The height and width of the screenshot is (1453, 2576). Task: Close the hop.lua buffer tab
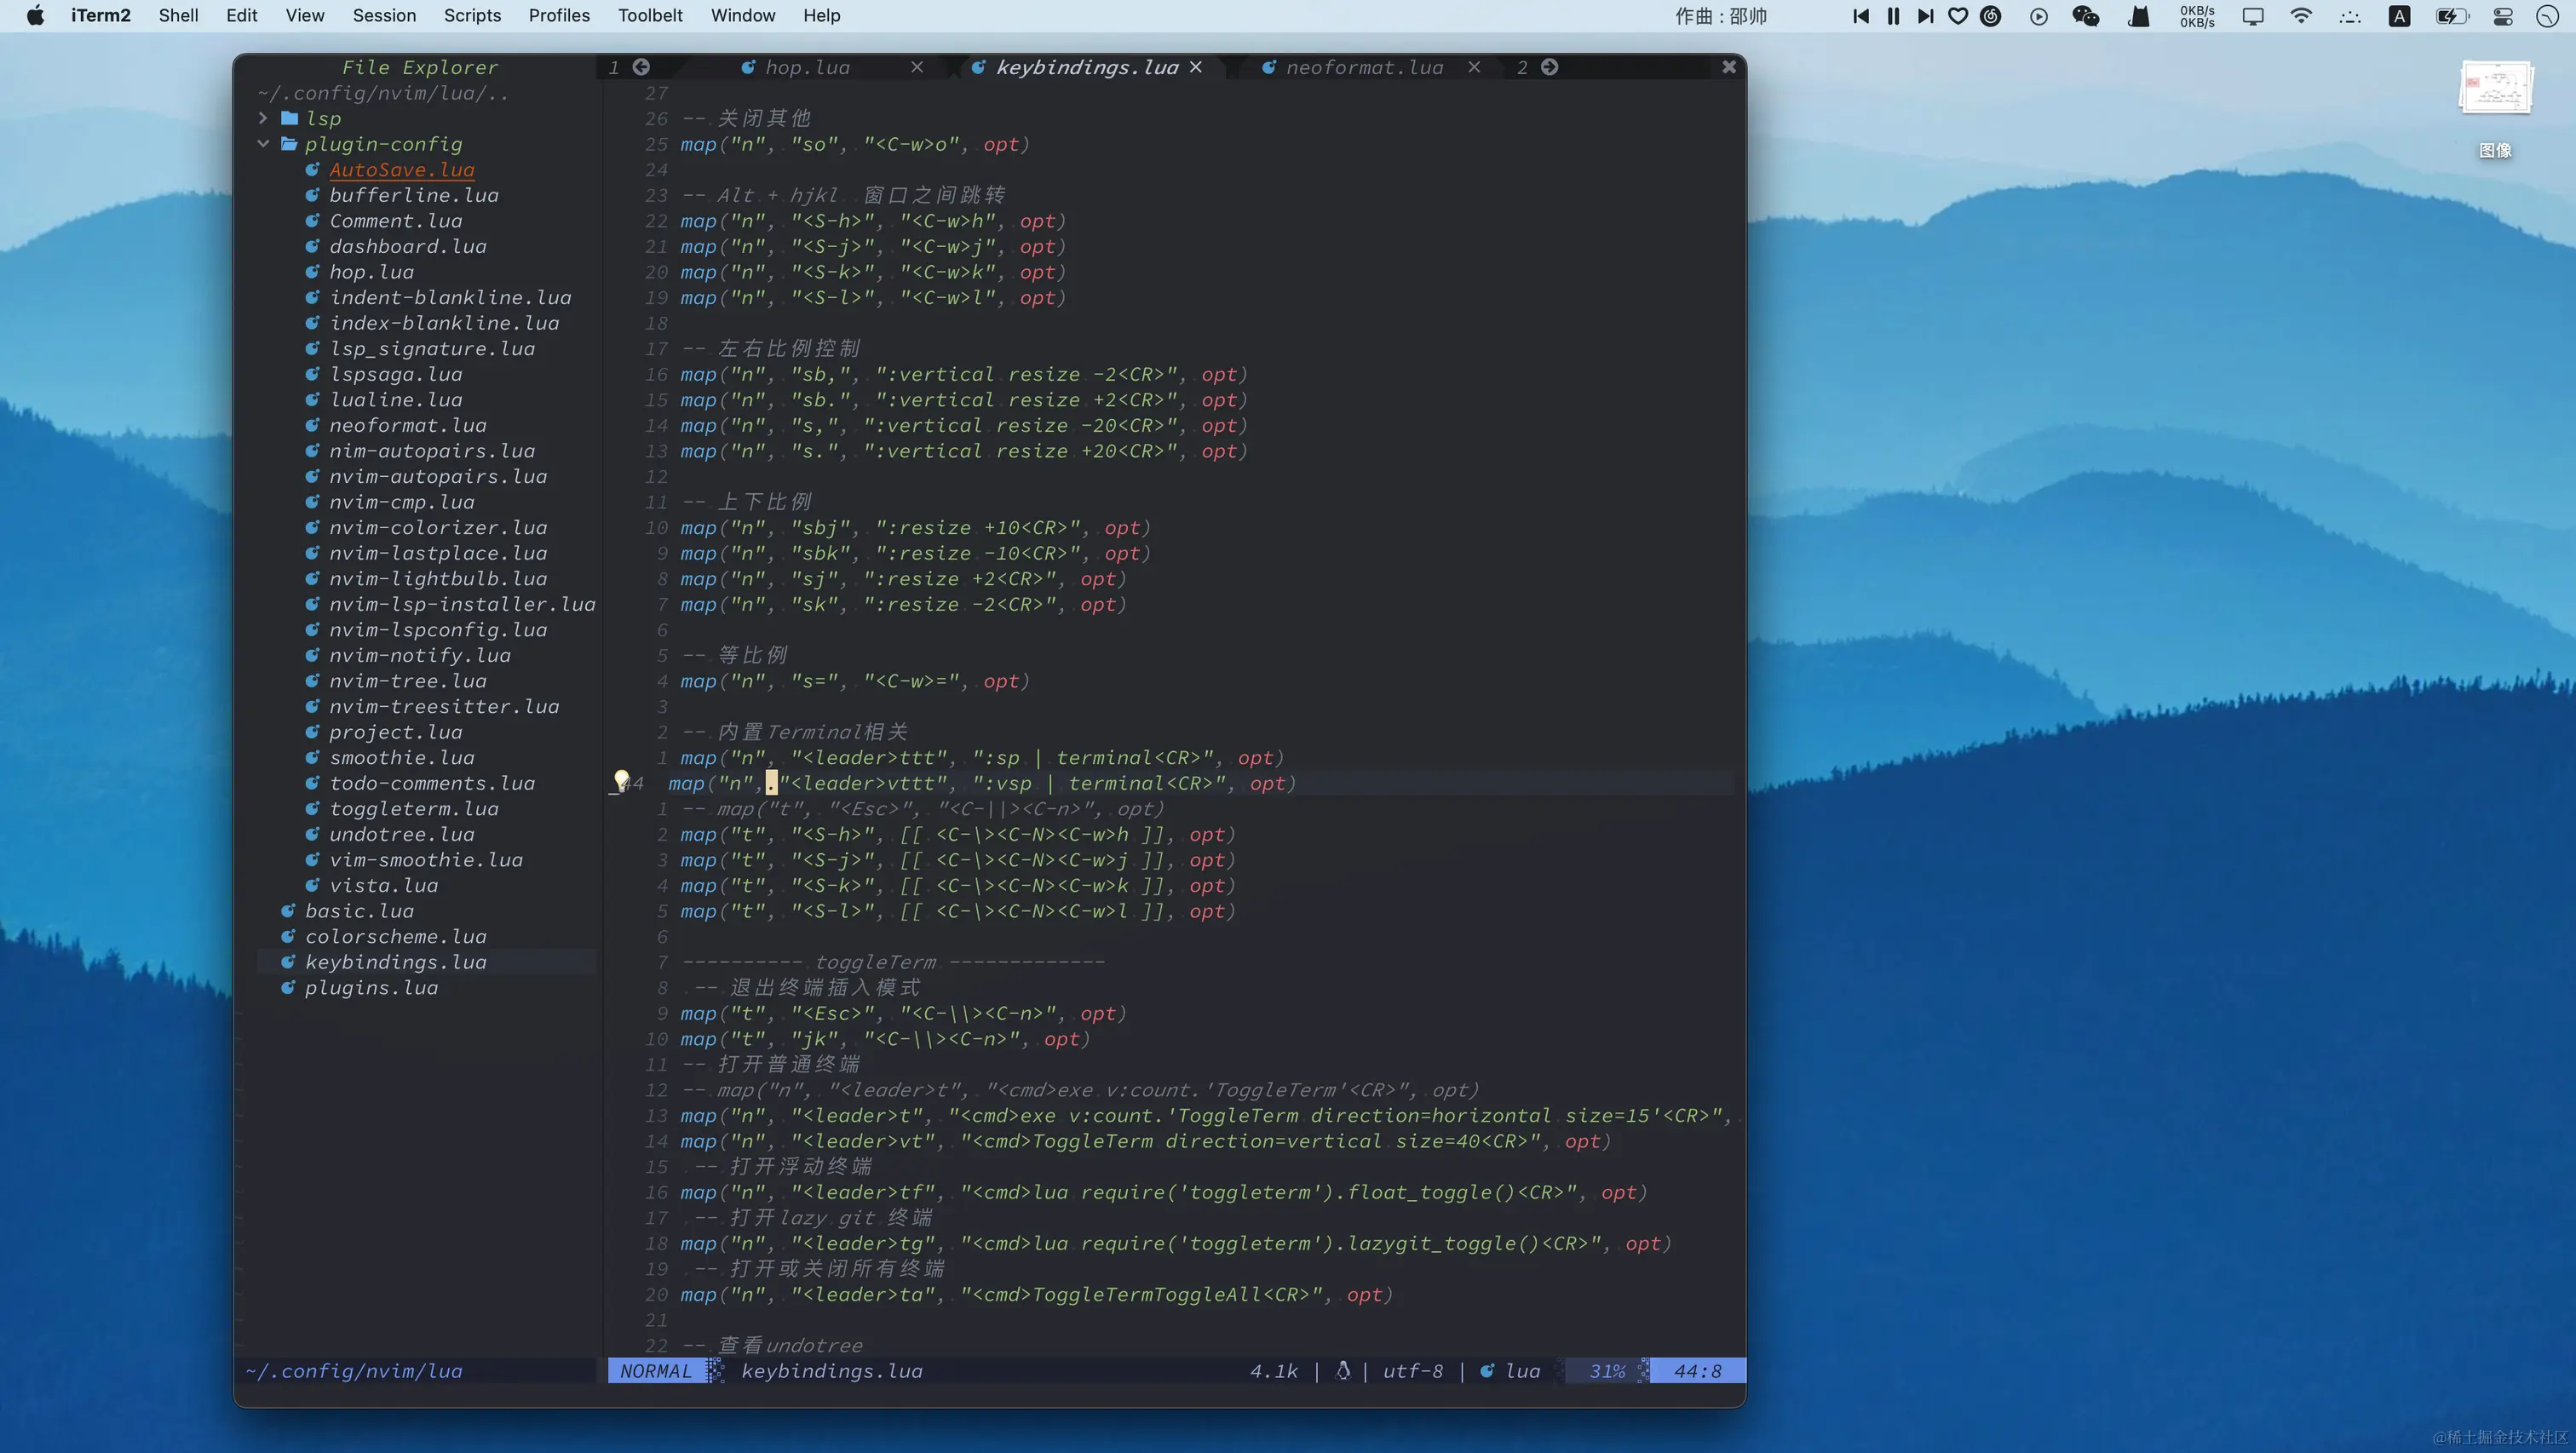[x=916, y=67]
